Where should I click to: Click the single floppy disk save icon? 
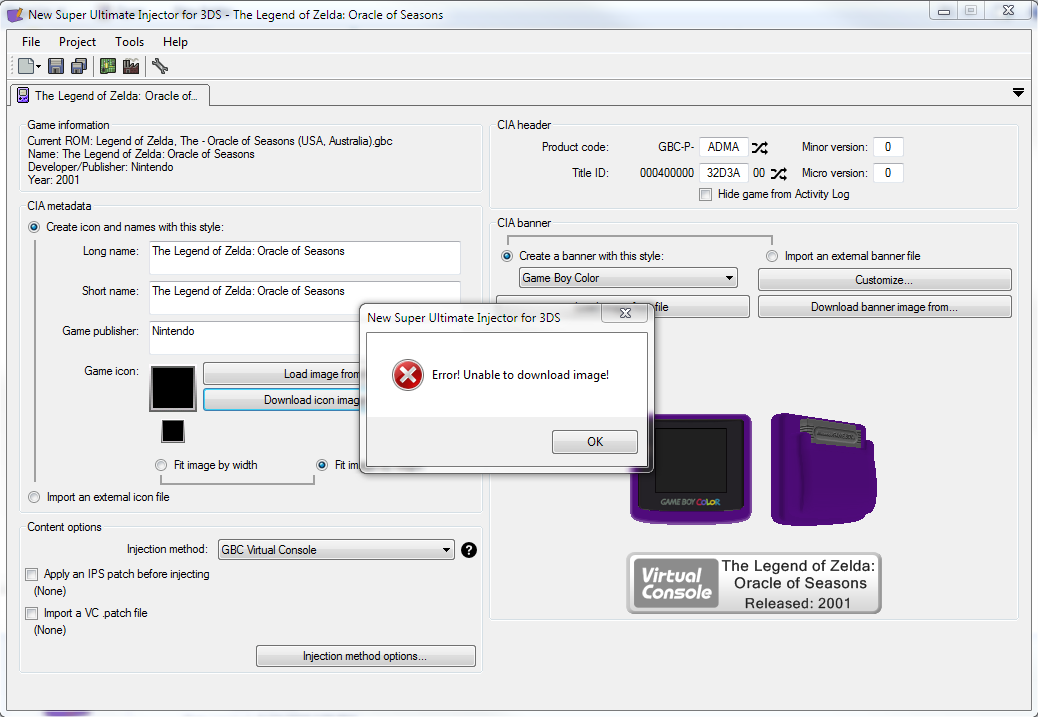coord(56,66)
